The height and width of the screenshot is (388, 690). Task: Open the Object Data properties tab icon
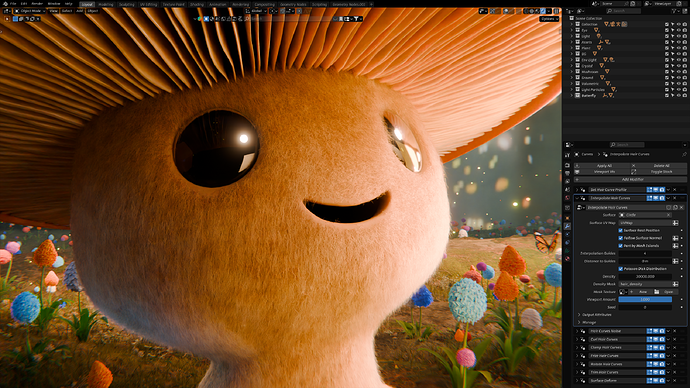pyautogui.click(x=567, y=251)
